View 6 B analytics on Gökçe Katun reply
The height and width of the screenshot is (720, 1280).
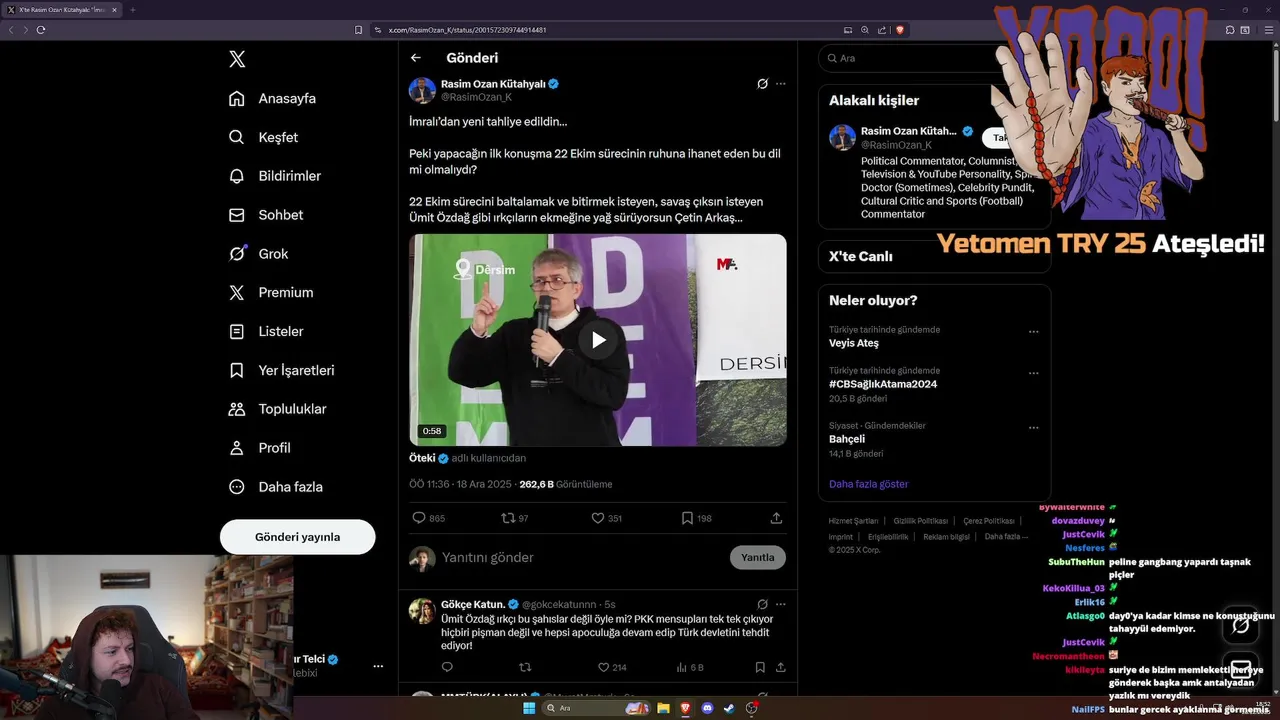690,667
